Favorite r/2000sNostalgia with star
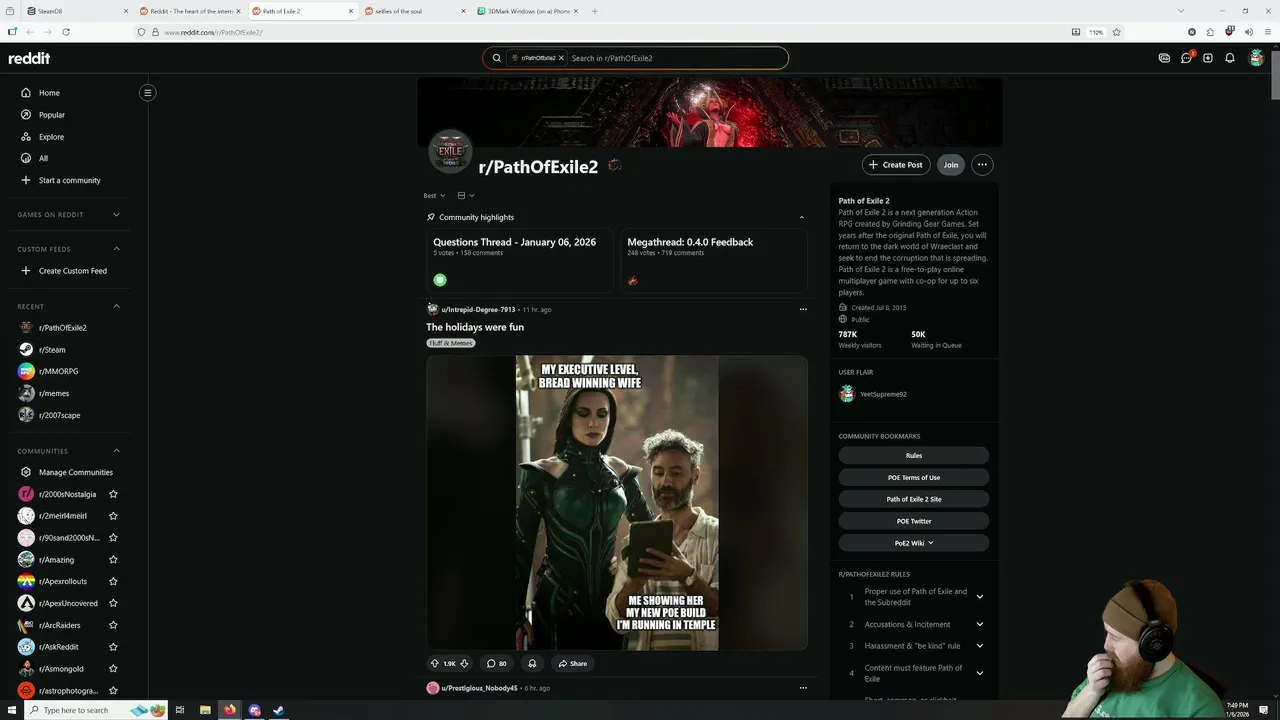1280x720 pixels. 113,494
